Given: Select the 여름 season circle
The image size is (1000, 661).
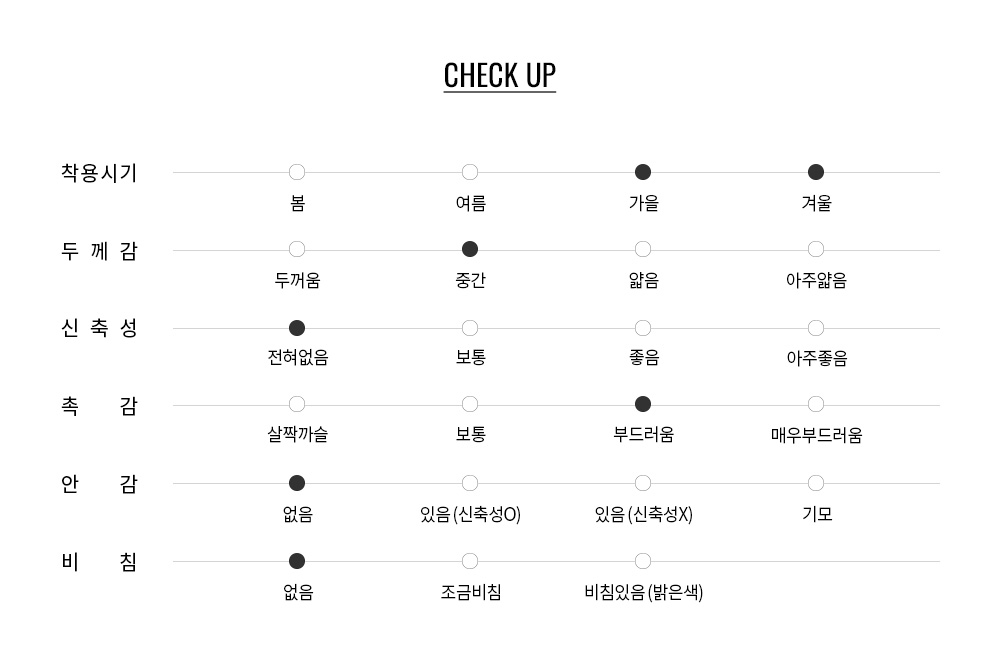Looking at the screenshot, I should [x=470, y=172].
